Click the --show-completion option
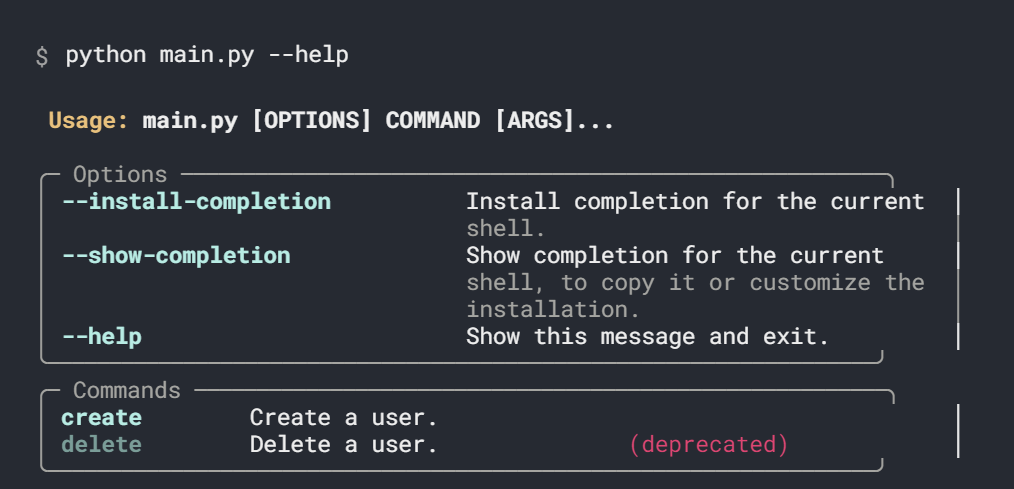1014x489 pixels. coord(176,256)
